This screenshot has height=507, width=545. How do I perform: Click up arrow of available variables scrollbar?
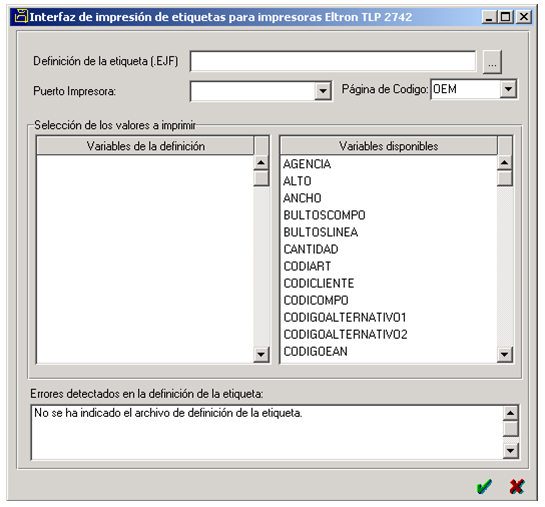coord(504,163)
